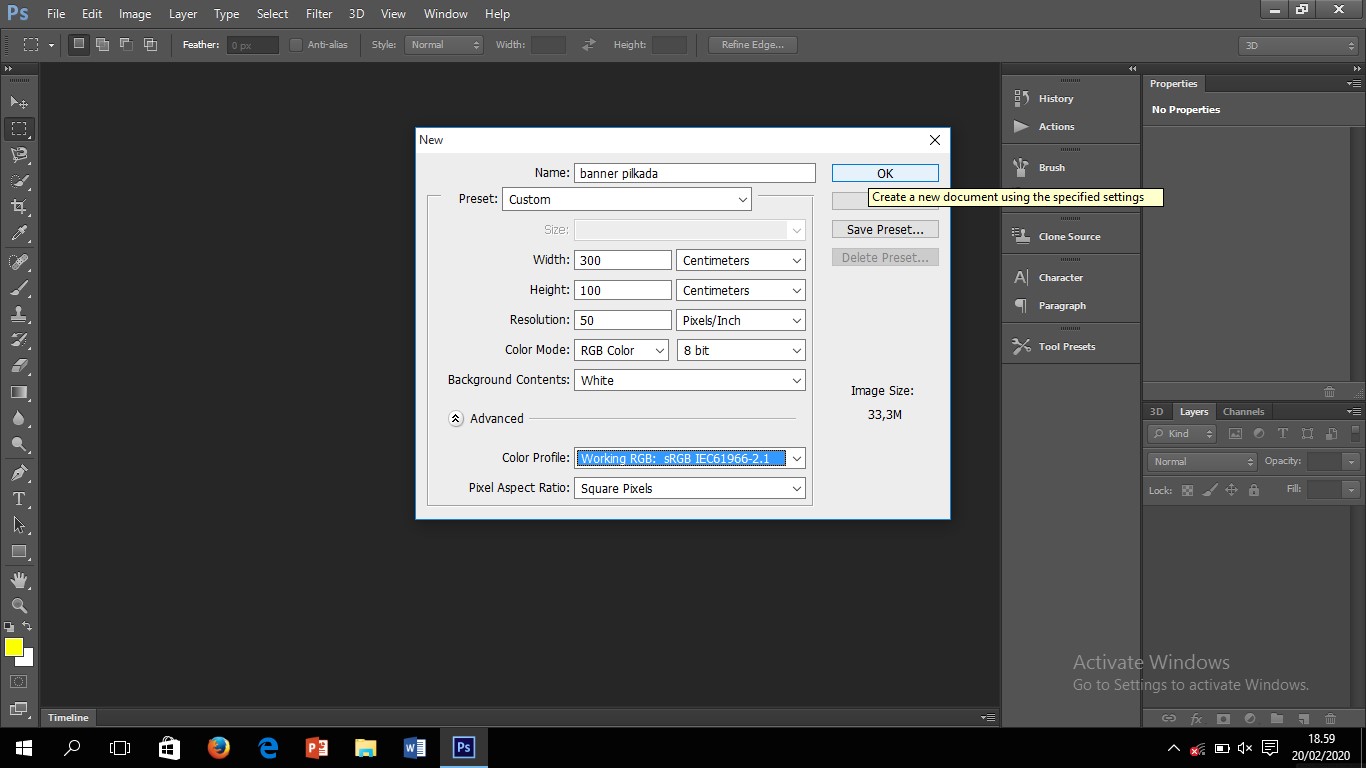
Task: Select the Zoom tool in toolbox
Action: (x=19, y=605)
